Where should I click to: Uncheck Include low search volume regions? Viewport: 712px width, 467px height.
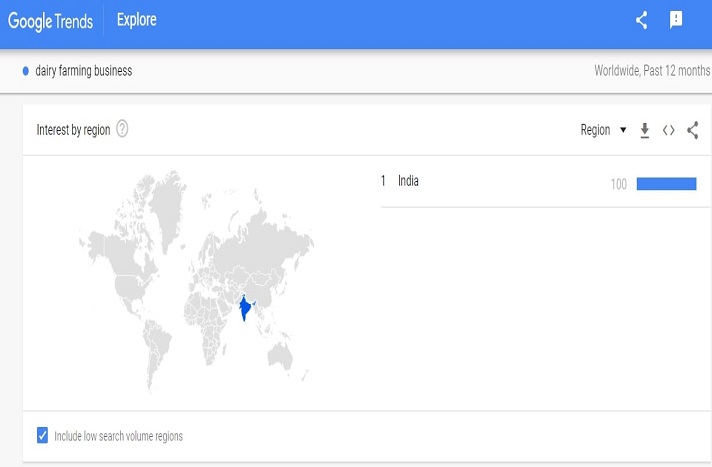(x=42, y=435)
